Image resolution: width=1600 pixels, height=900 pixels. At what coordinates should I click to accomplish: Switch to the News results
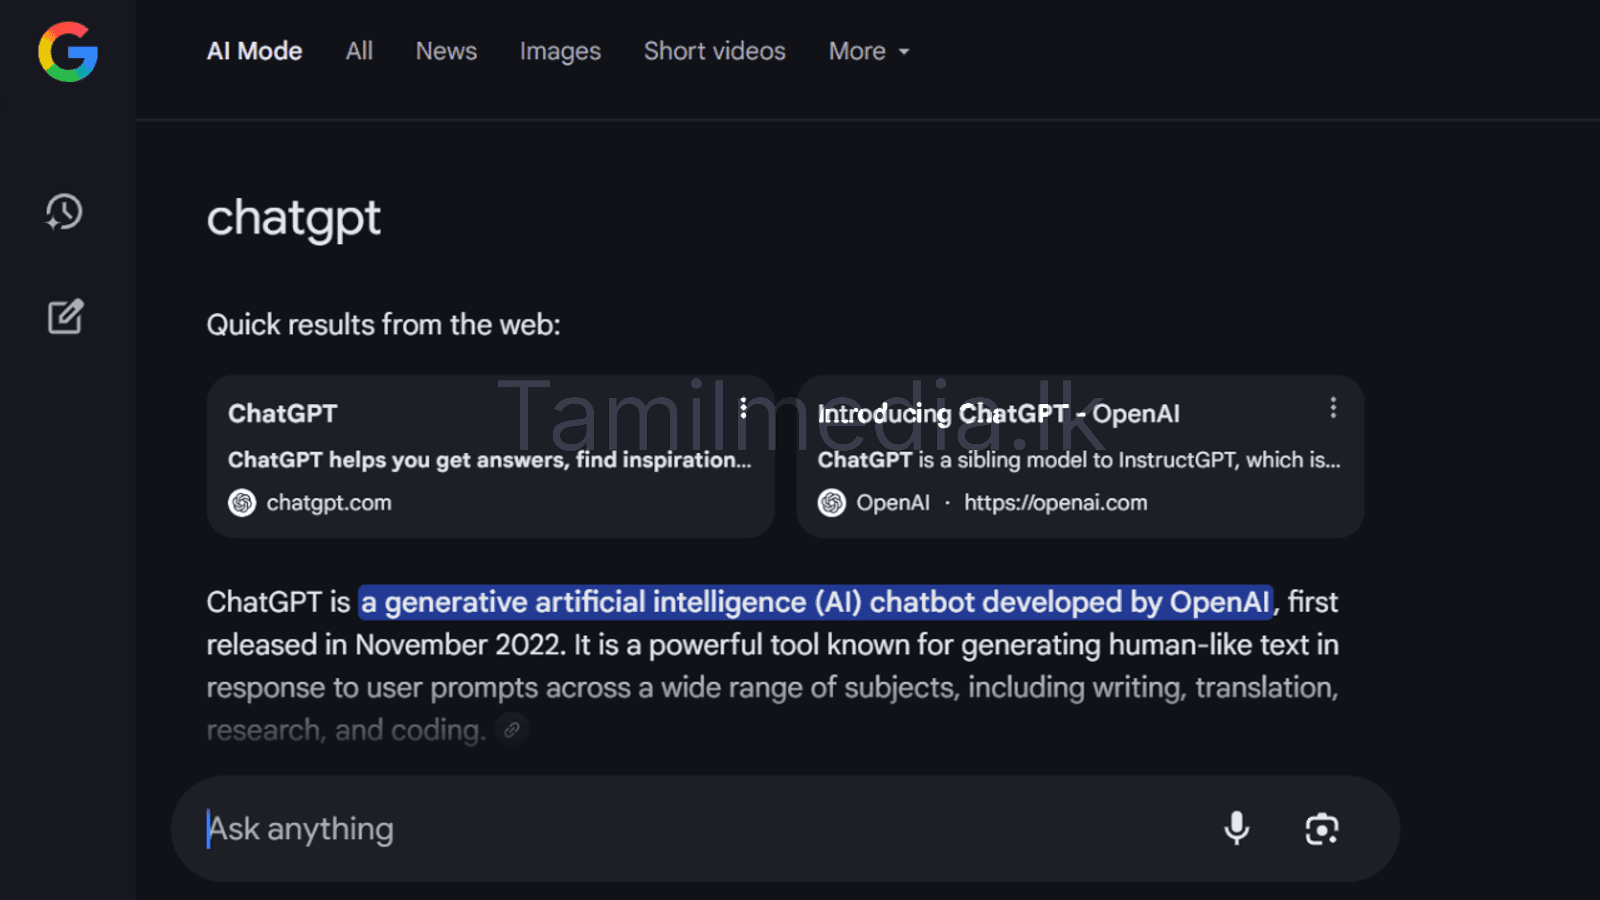pos(445,51)
